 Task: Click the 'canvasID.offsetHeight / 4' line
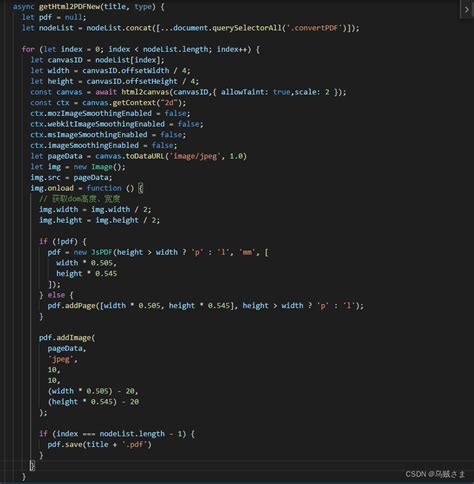click(x=115, y=81)
